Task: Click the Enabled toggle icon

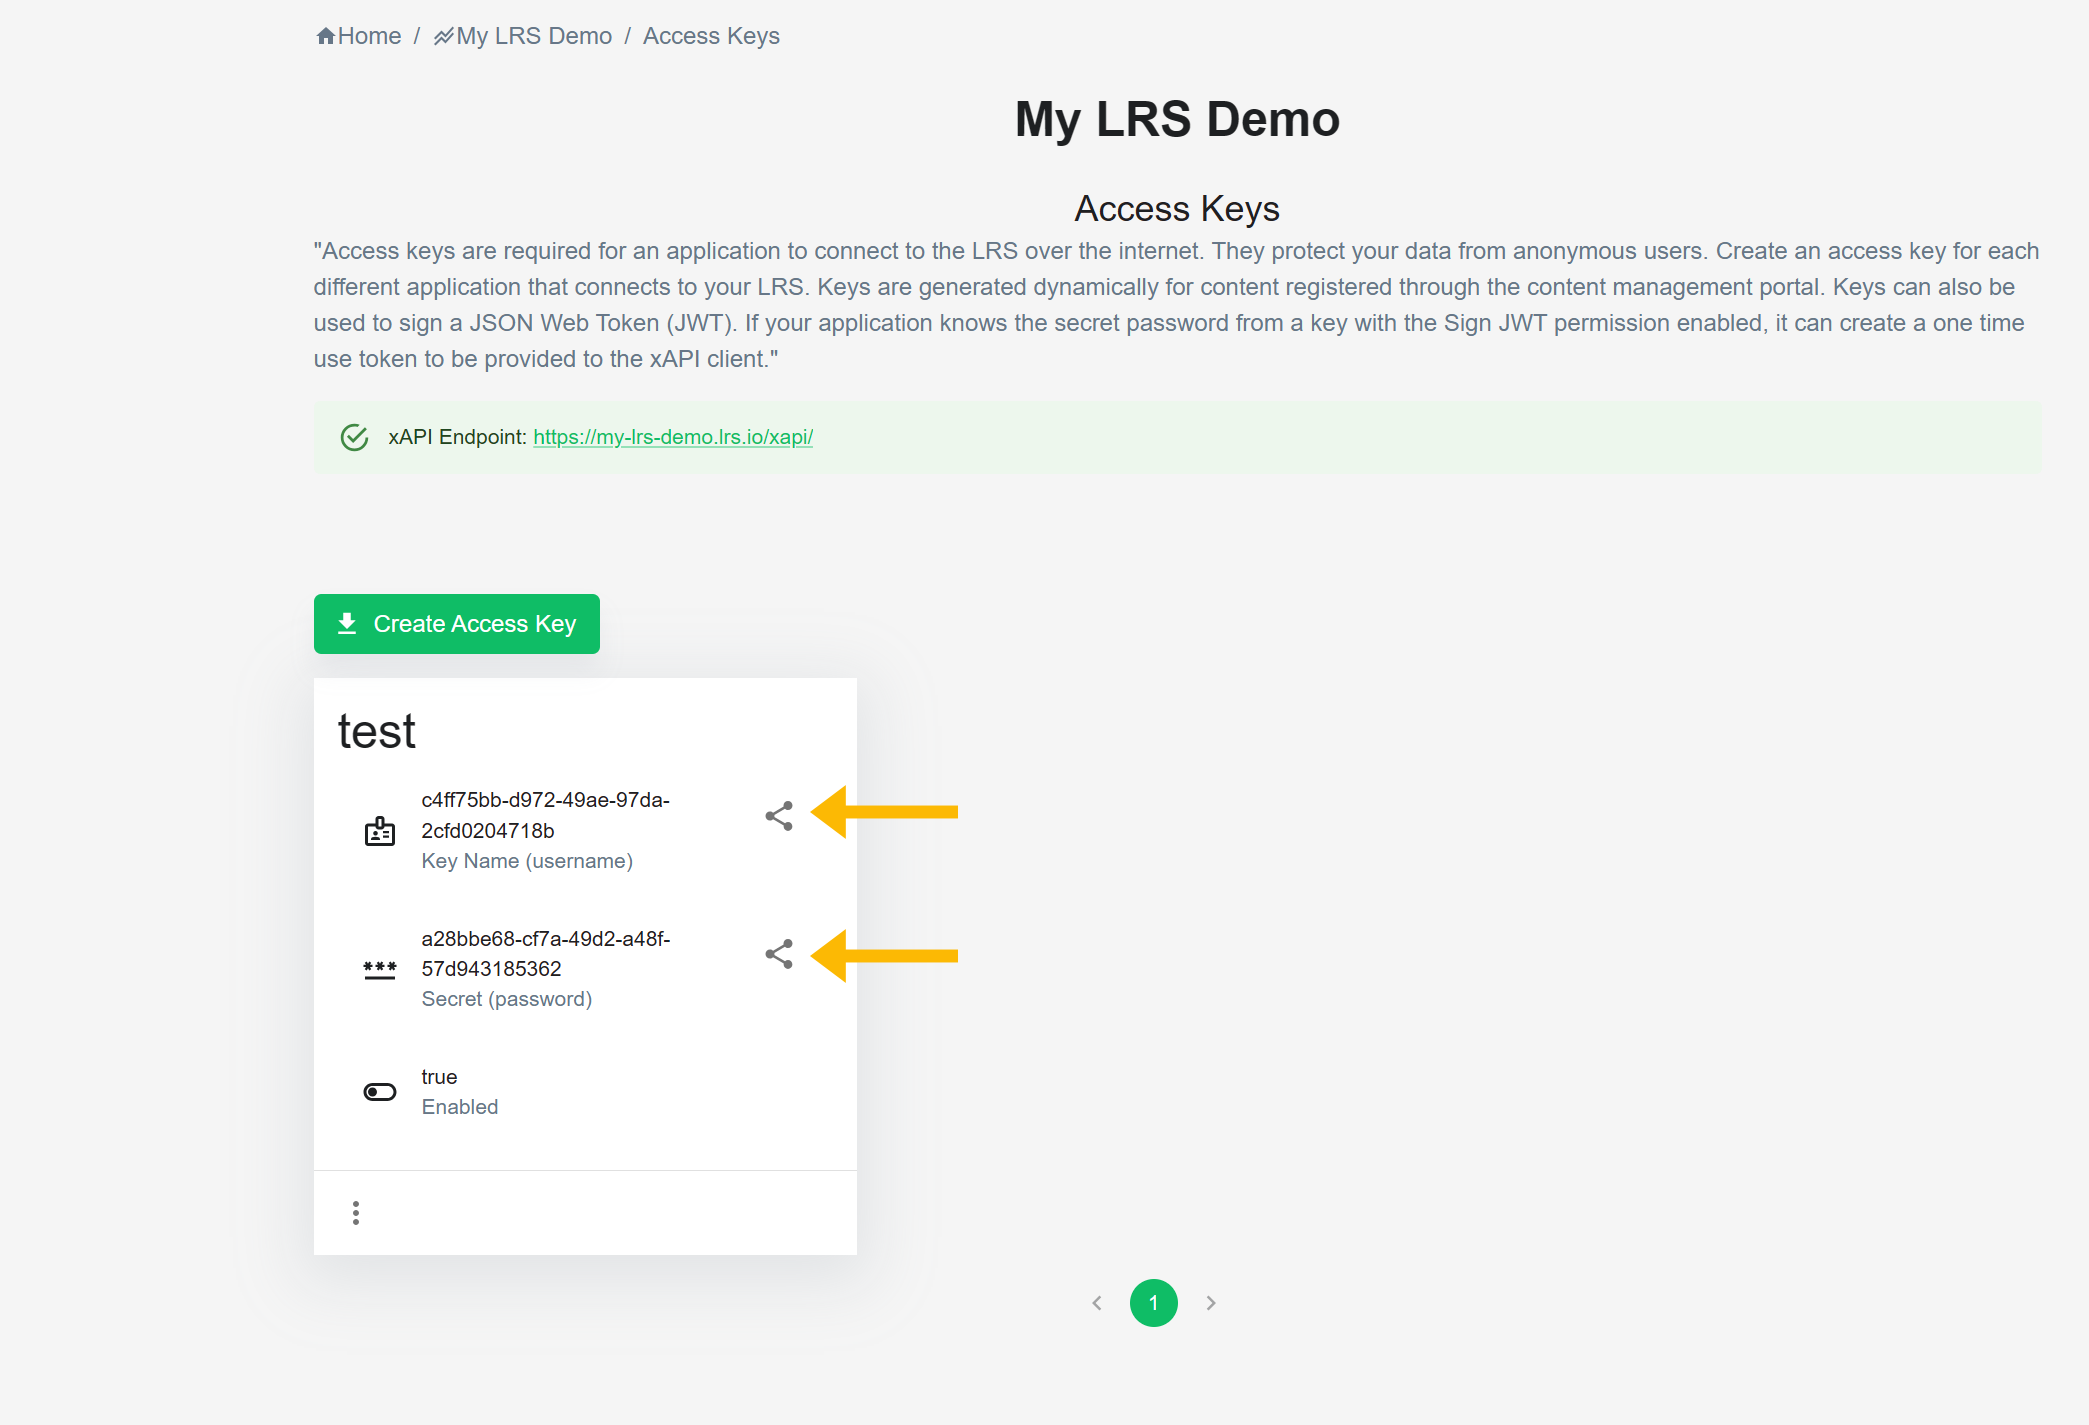Action: (379, 1092)
